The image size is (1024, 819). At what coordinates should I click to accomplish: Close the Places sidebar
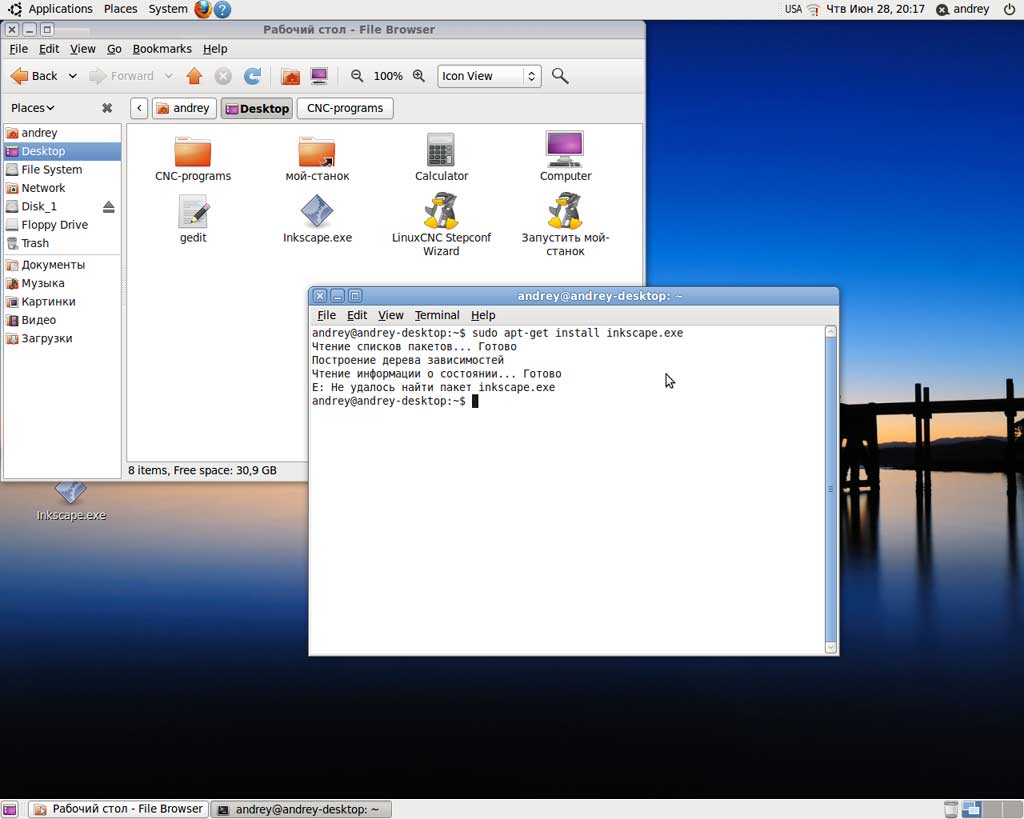click(107, 108)
